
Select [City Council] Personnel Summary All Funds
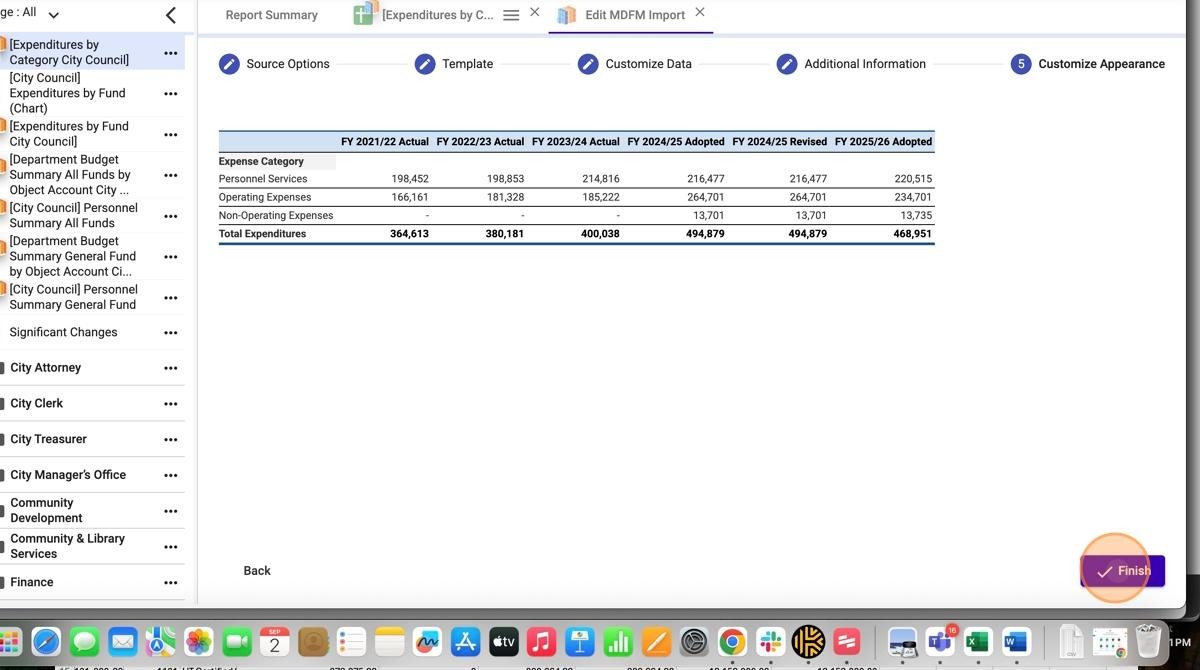pyautogui.click(x=73, y=215)
